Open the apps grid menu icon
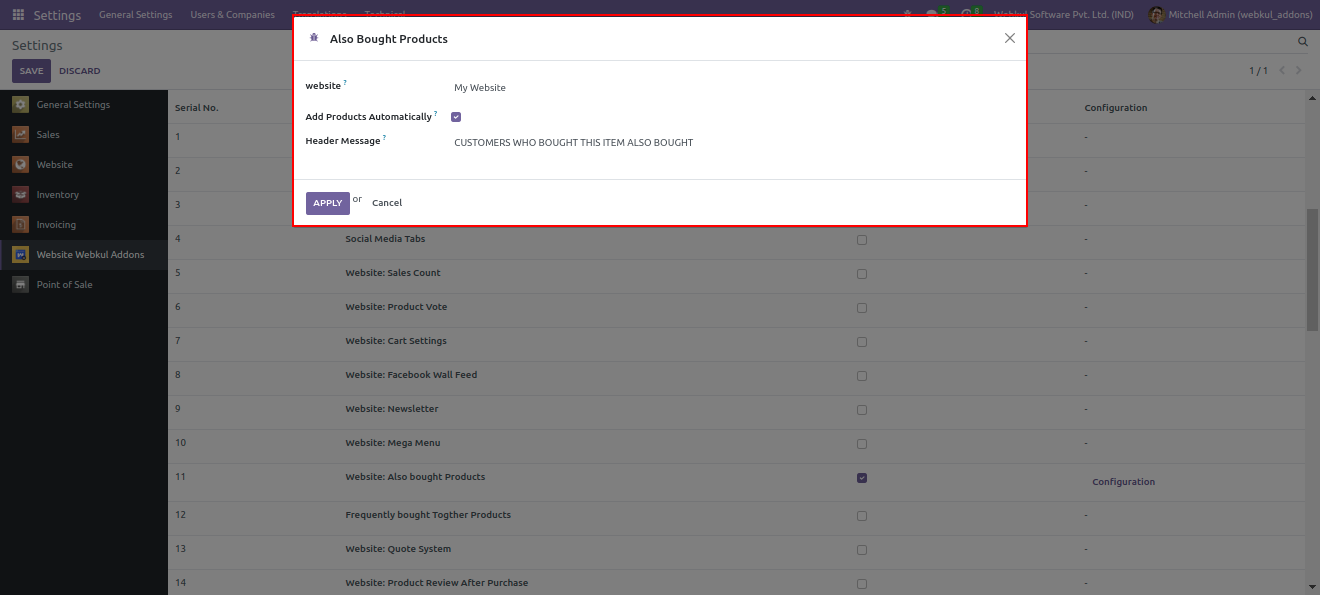The height and width of the screenshot is (595, 1320). tap(18, 15)
